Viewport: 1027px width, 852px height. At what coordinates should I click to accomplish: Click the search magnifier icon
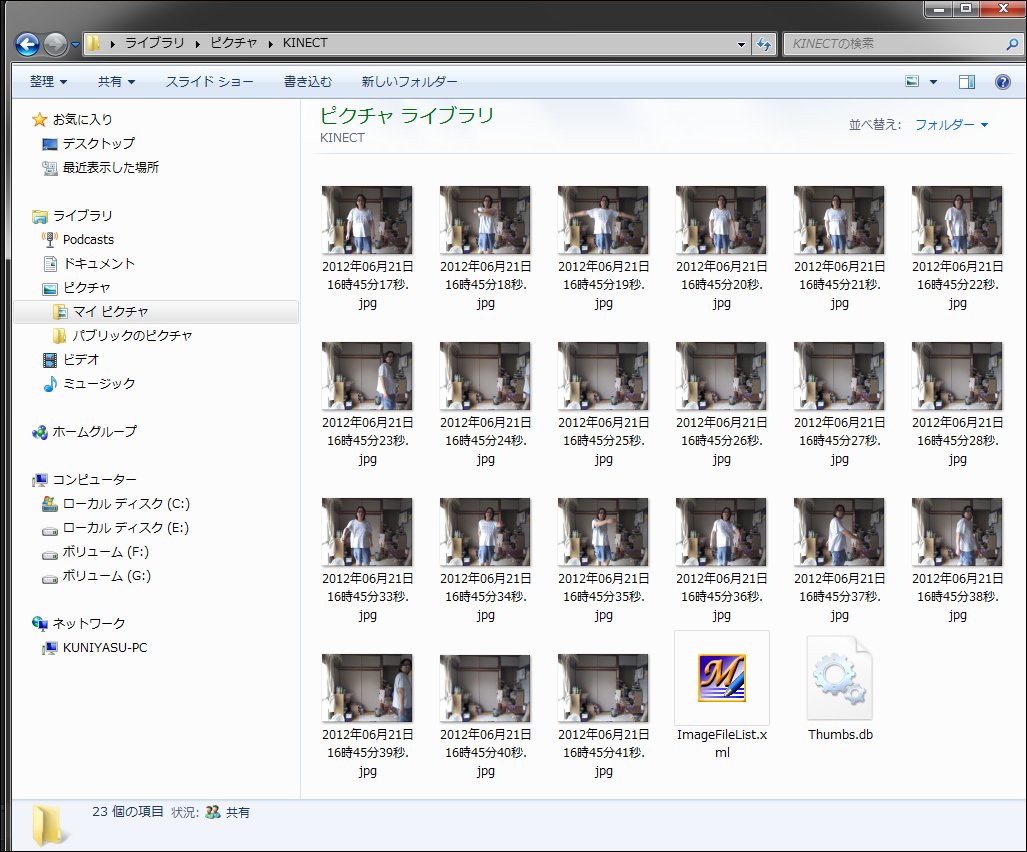(x=1012, y=44)
